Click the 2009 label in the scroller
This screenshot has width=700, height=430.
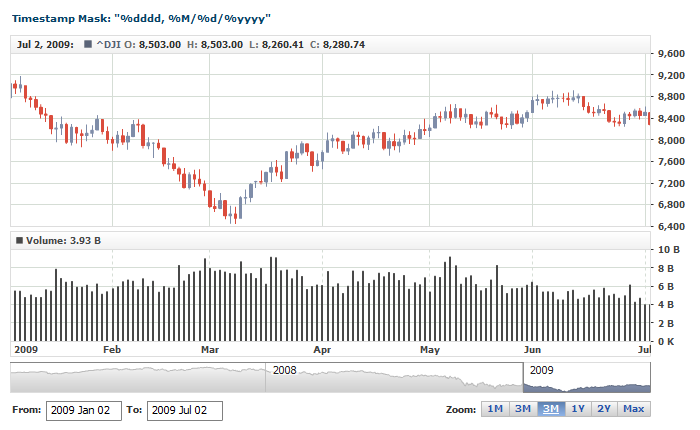(541, 370)
